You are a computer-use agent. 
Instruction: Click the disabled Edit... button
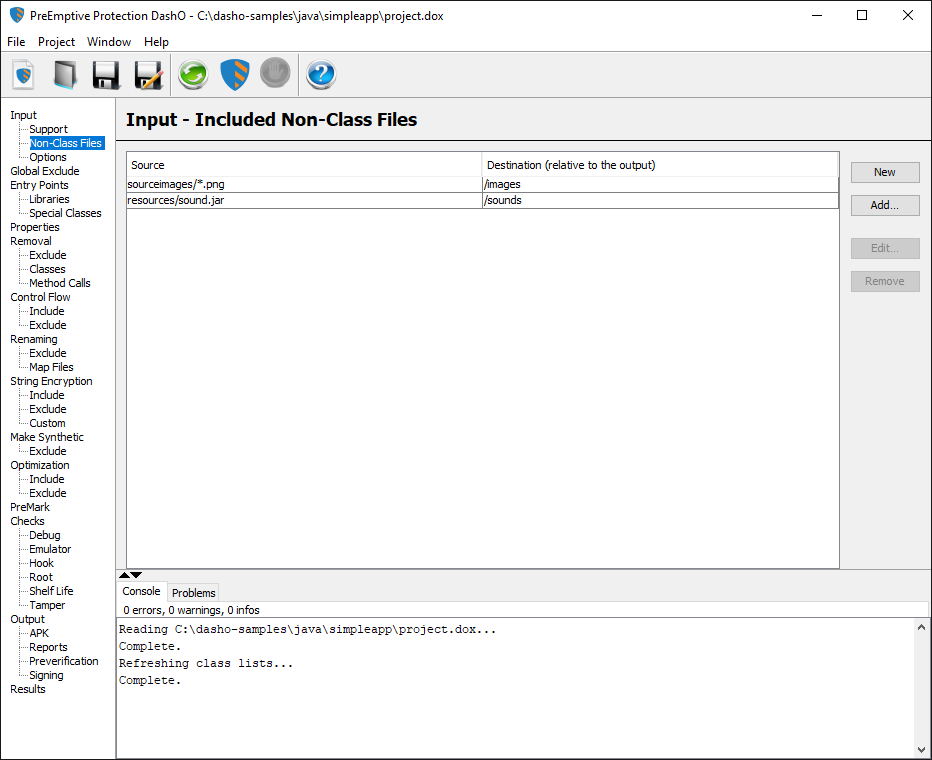(885, 248)
